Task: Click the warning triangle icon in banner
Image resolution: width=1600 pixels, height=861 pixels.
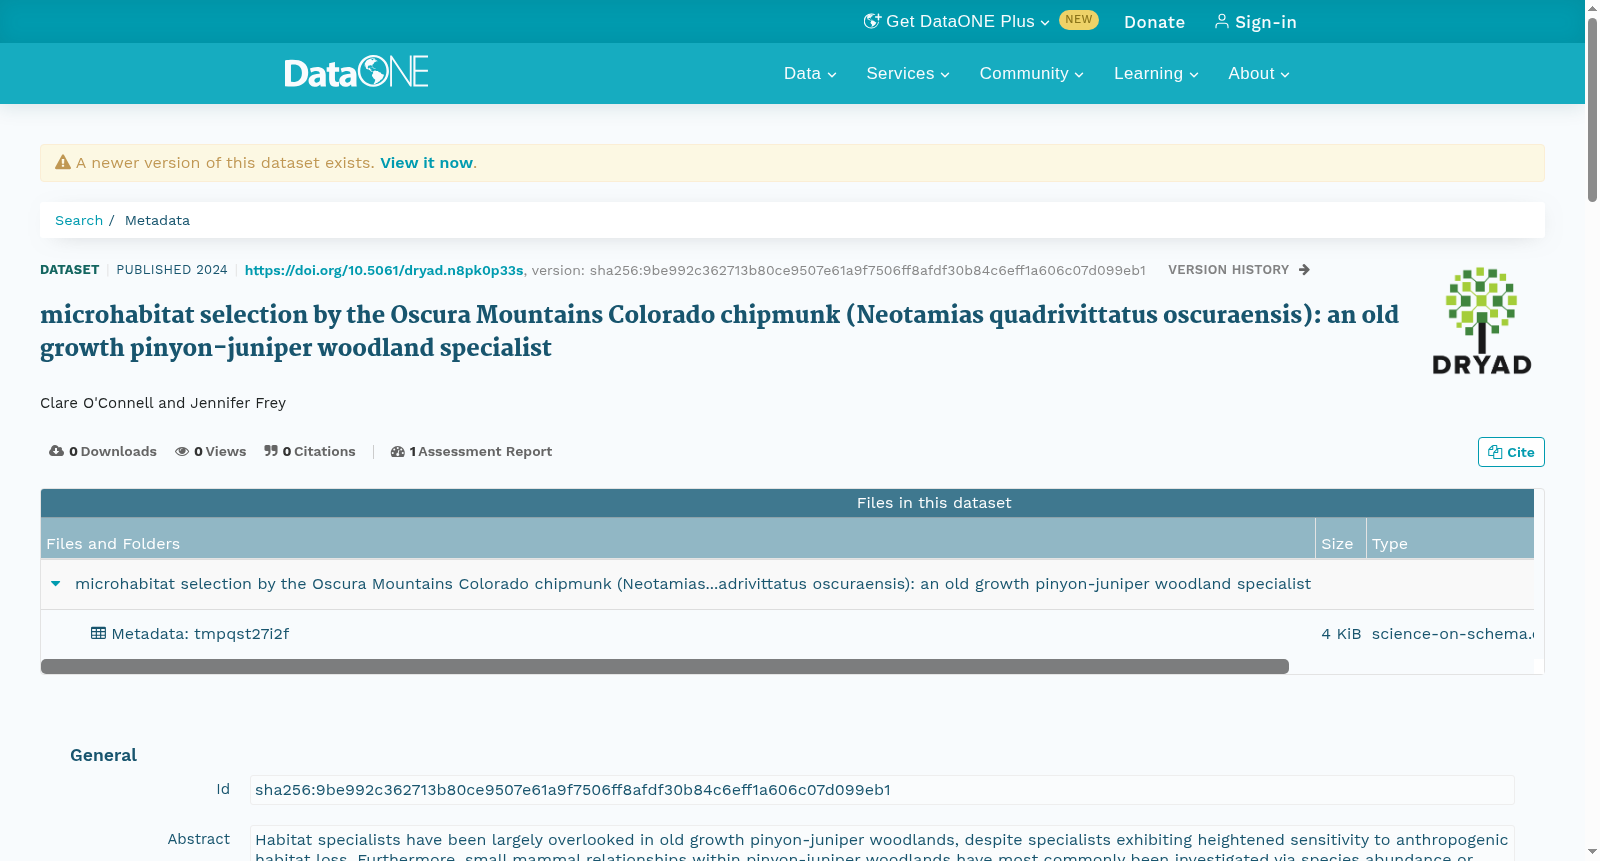Action: click(63, 162)
